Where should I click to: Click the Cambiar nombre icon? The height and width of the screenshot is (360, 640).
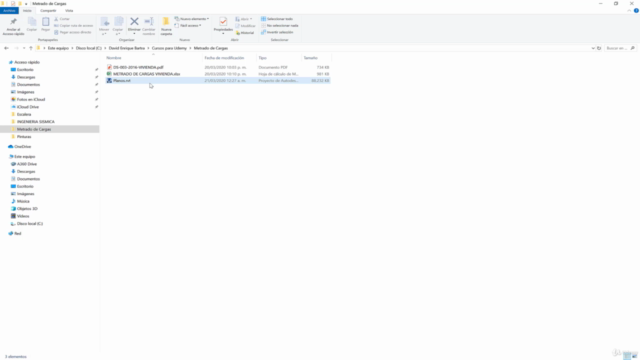coord(149,22)
